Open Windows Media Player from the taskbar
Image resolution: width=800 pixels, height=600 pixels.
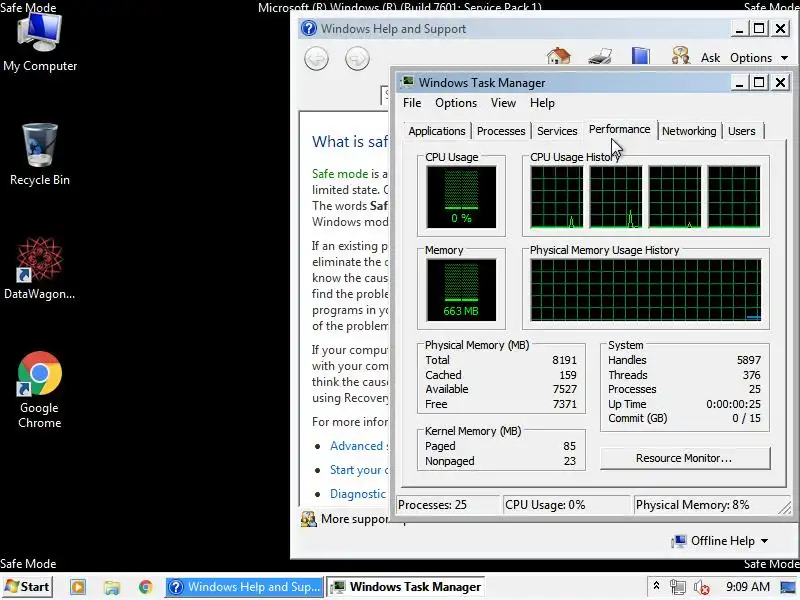[x=78, y=587]
